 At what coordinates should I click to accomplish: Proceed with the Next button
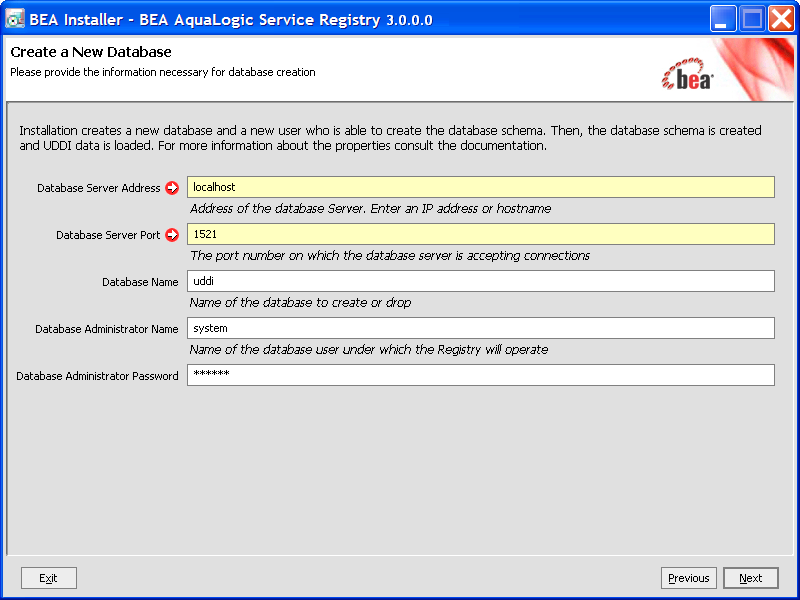751,578
